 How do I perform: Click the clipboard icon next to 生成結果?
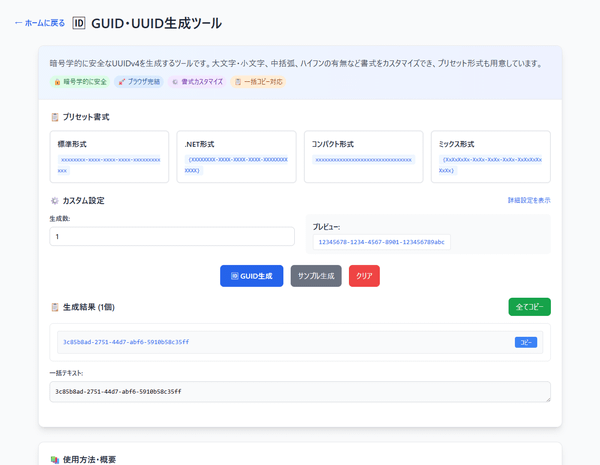(x=55, y=307)
